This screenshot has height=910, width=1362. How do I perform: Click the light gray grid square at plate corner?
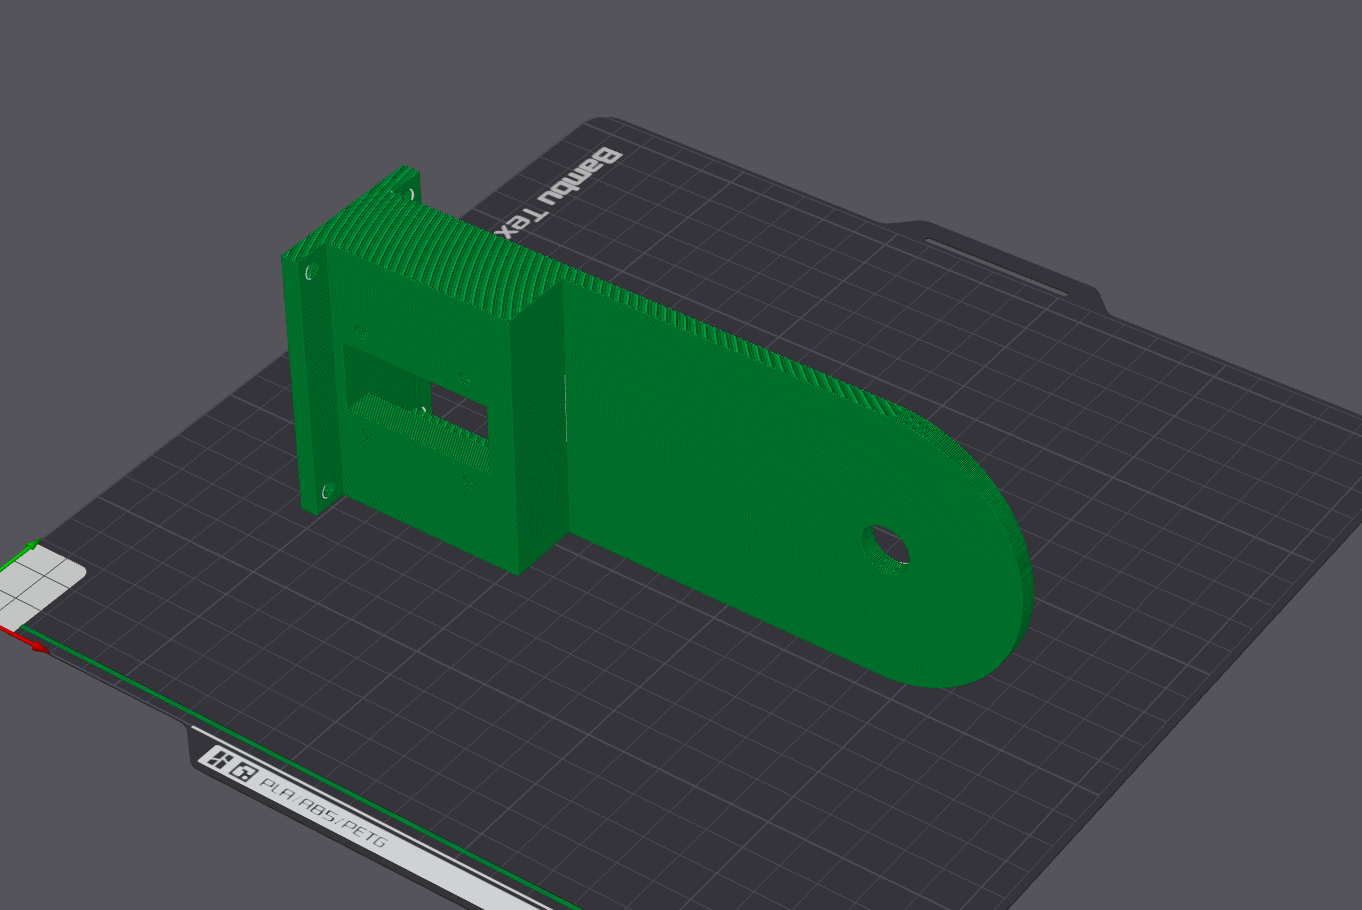pos(40,587)
